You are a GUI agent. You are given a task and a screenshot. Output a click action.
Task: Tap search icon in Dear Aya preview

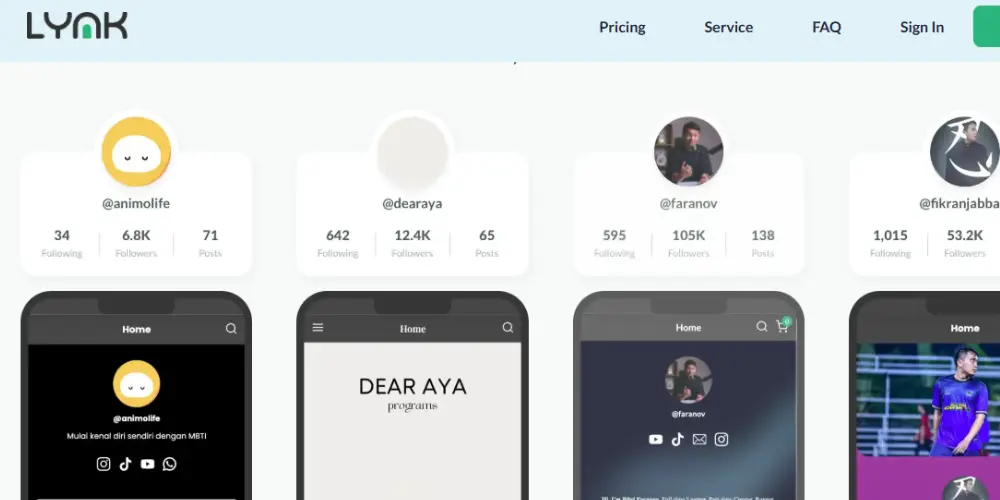pos(508,327)
